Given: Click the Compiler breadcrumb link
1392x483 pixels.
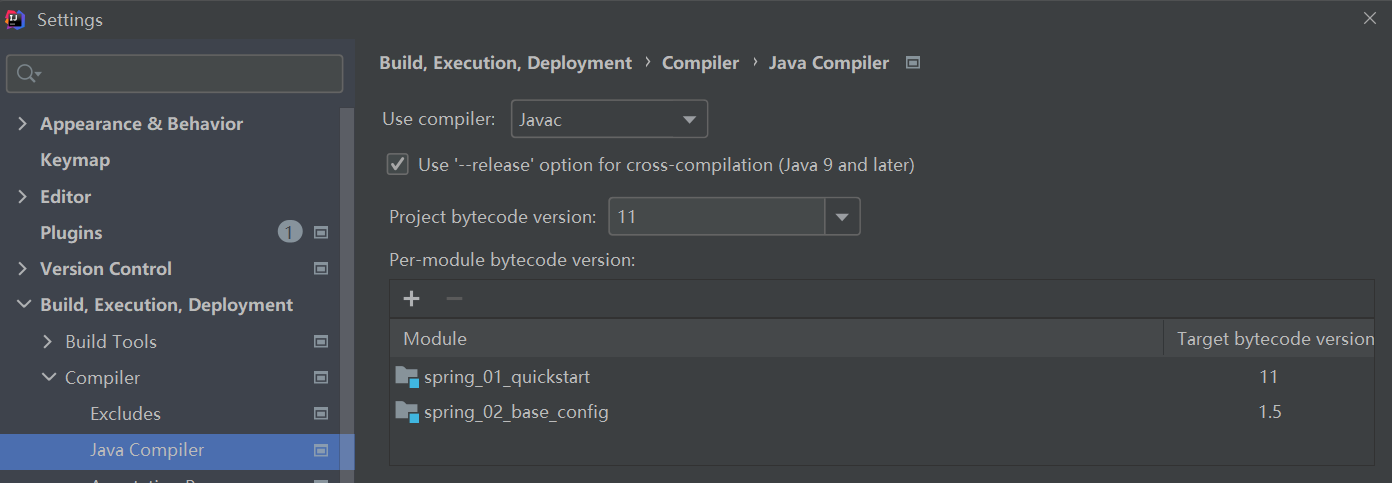Looking at the screenshot, I should coord(700,63).
